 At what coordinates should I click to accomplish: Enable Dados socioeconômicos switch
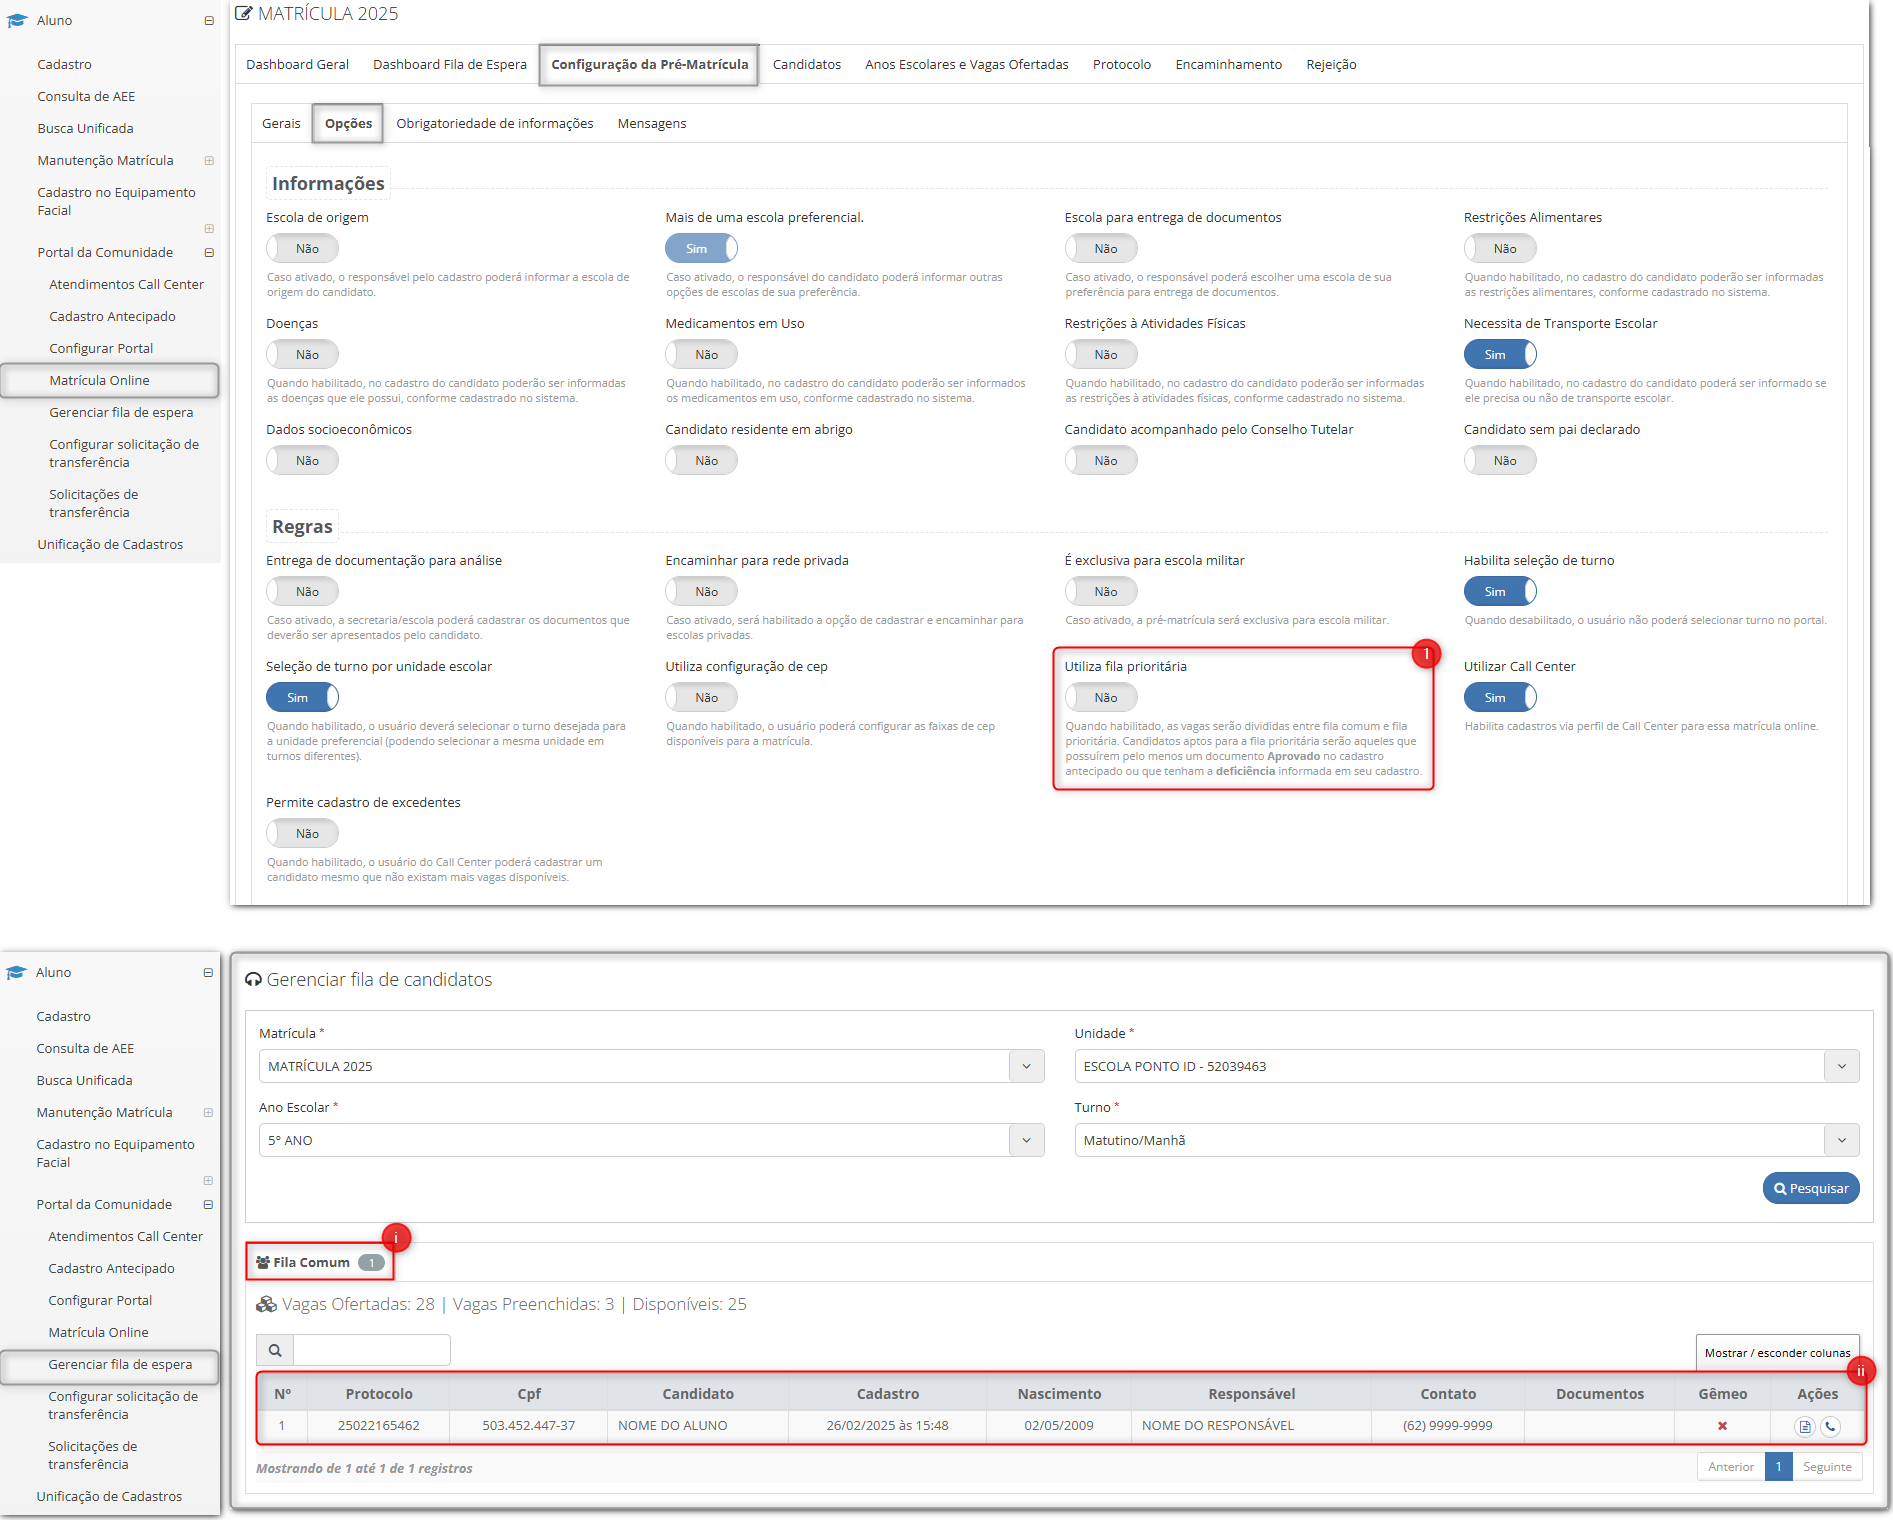click(x=302, y=460)
